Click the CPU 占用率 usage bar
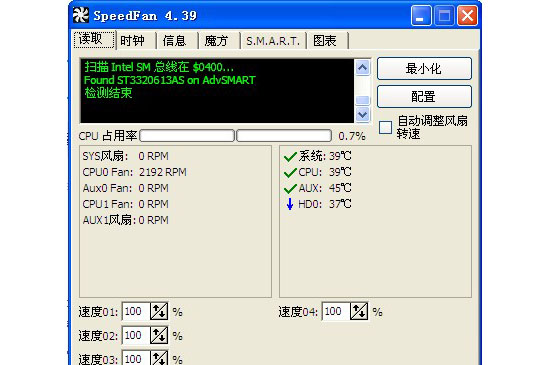Image resolution: width=550 pixels, height=365 pixels. pyautogui.click(x=235, y=136)
